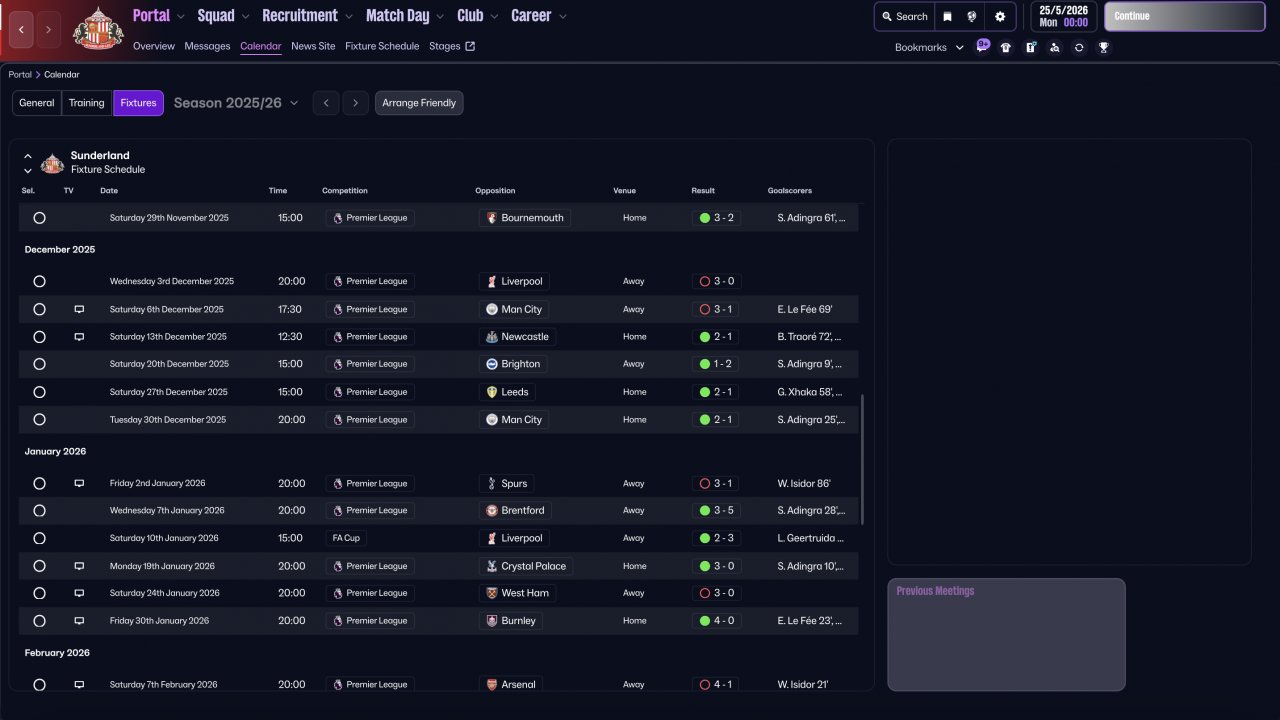Go back with the left arrow navigation button

22,30
